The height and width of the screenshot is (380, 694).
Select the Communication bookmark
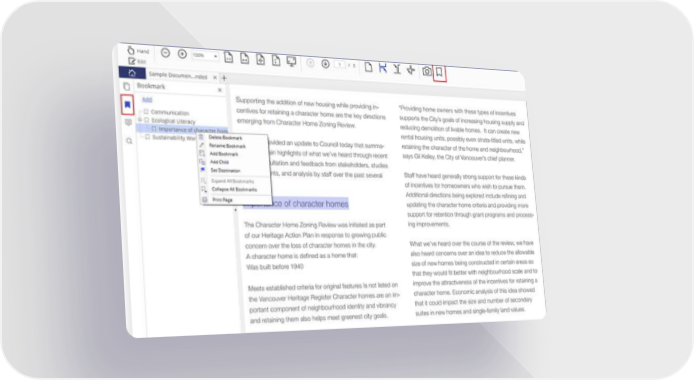[170, 113]
